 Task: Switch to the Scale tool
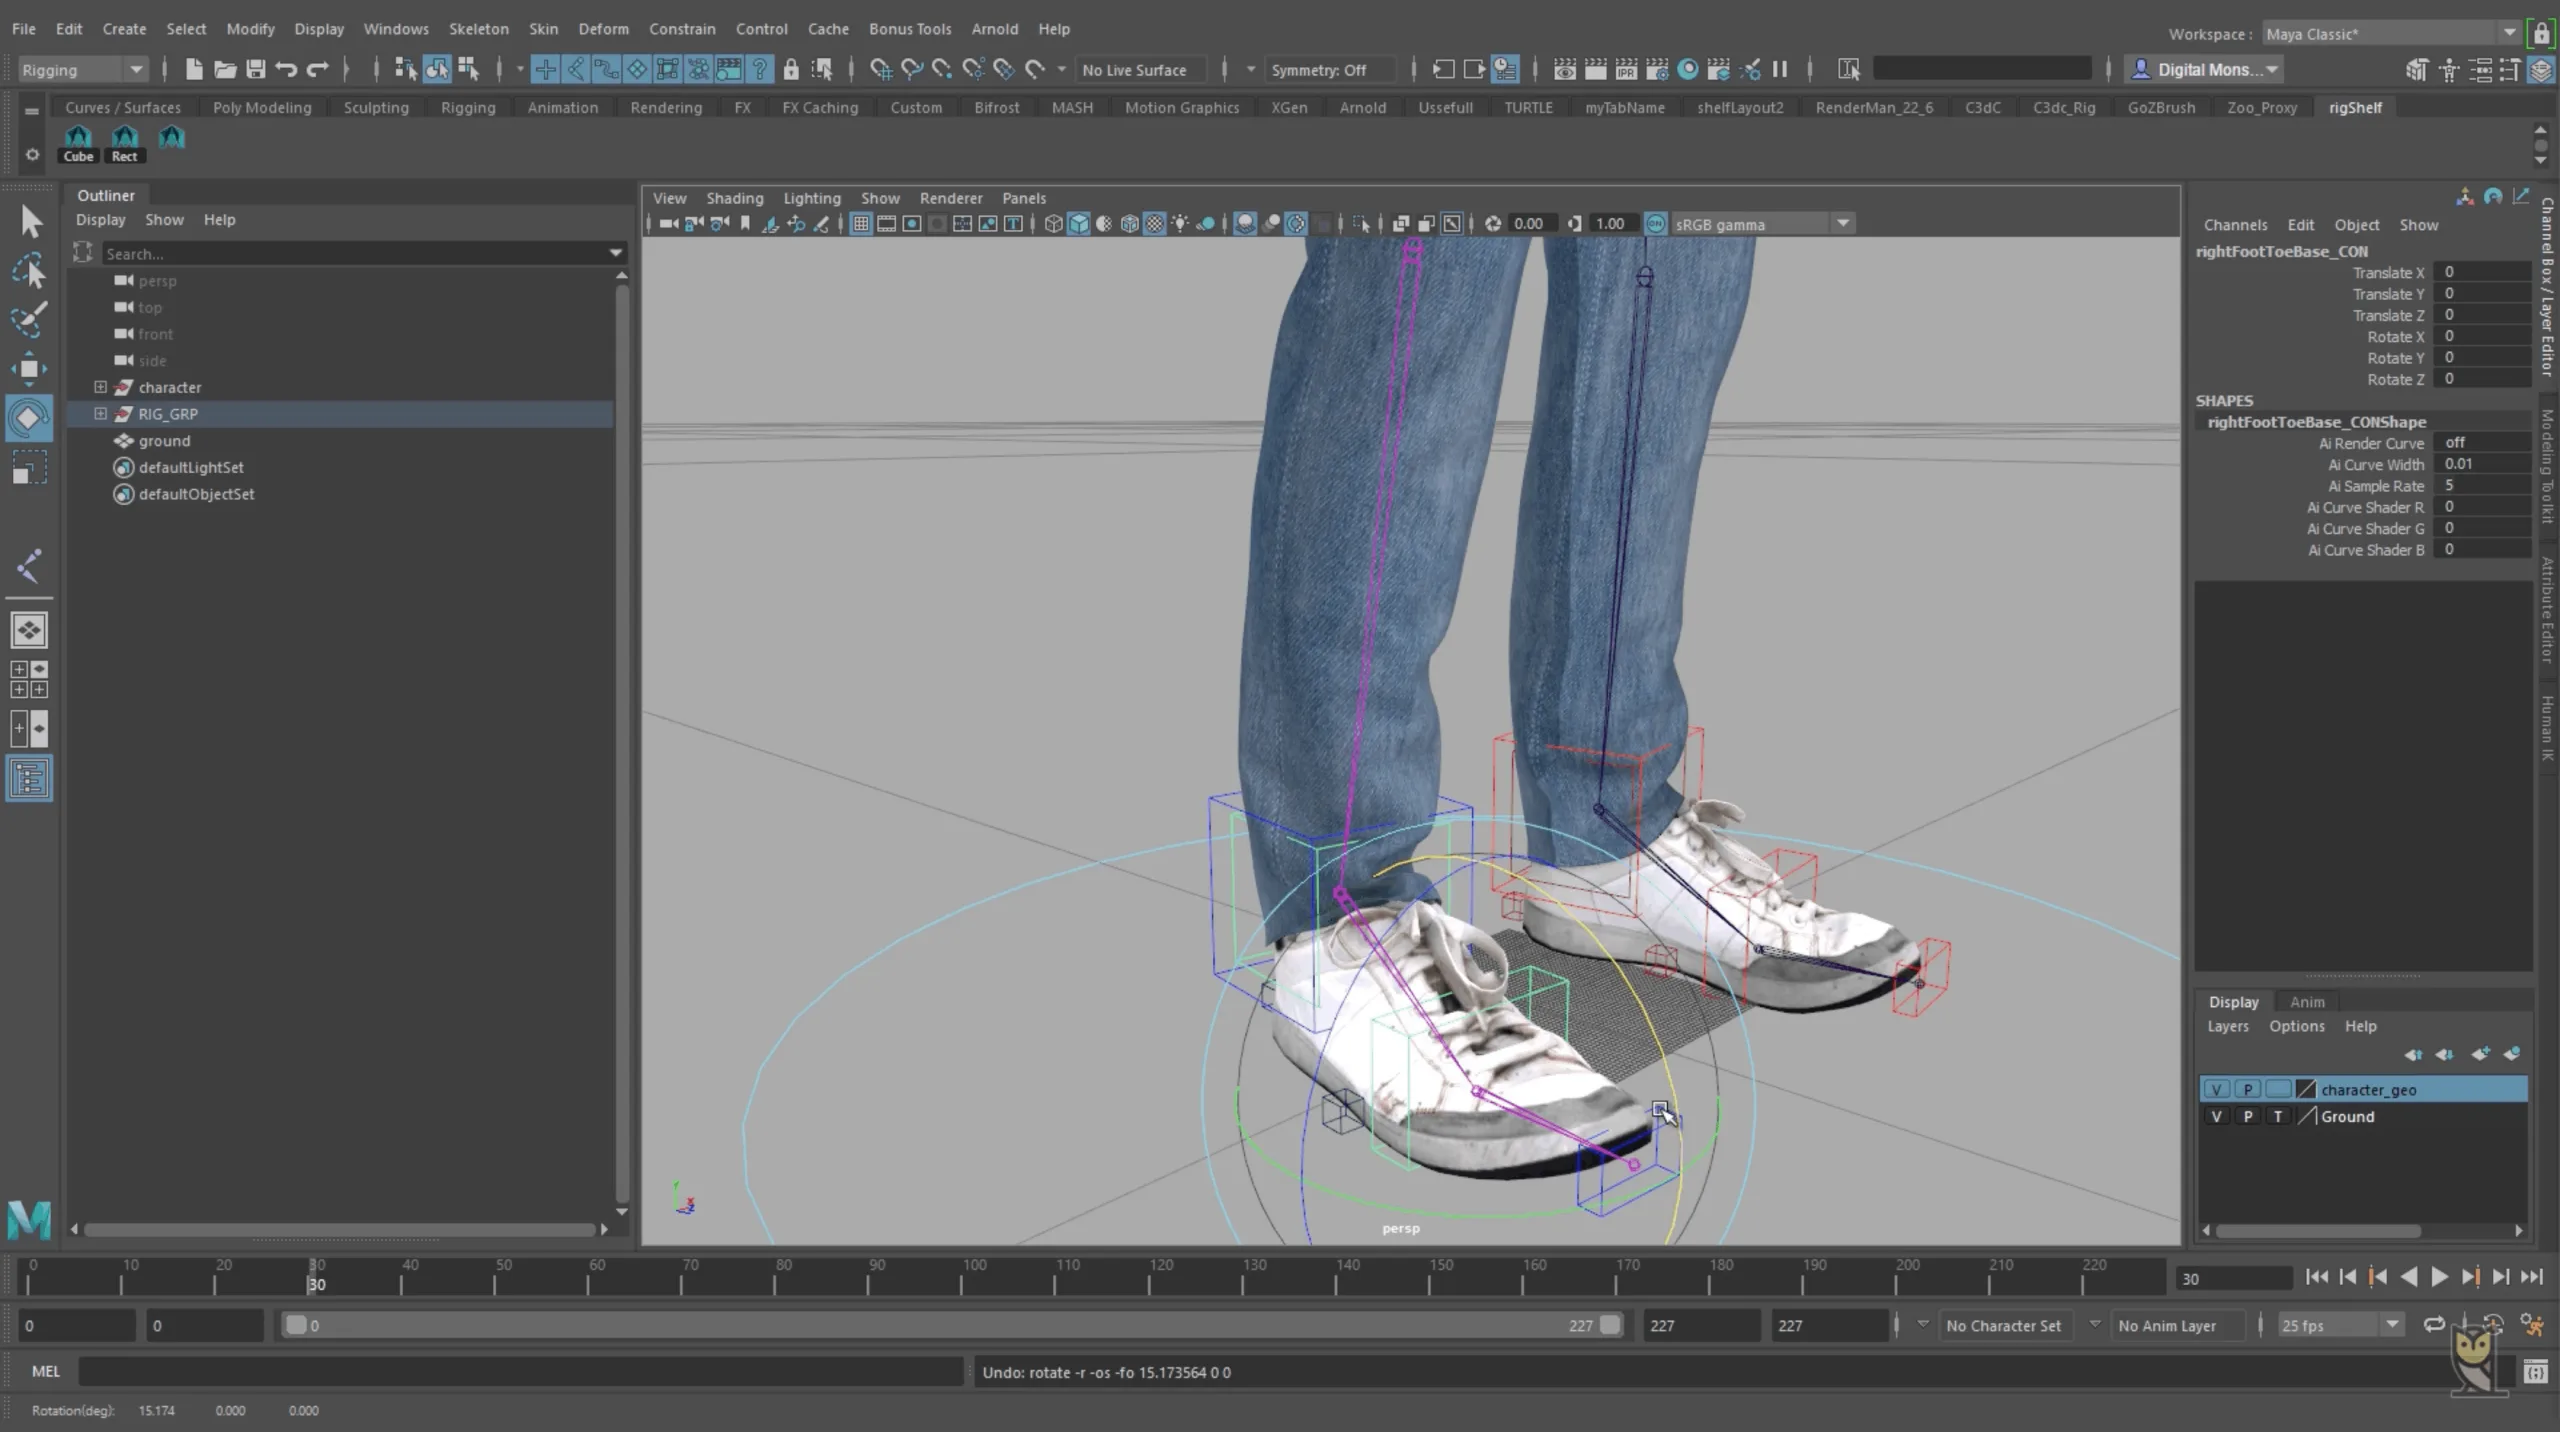30,467
